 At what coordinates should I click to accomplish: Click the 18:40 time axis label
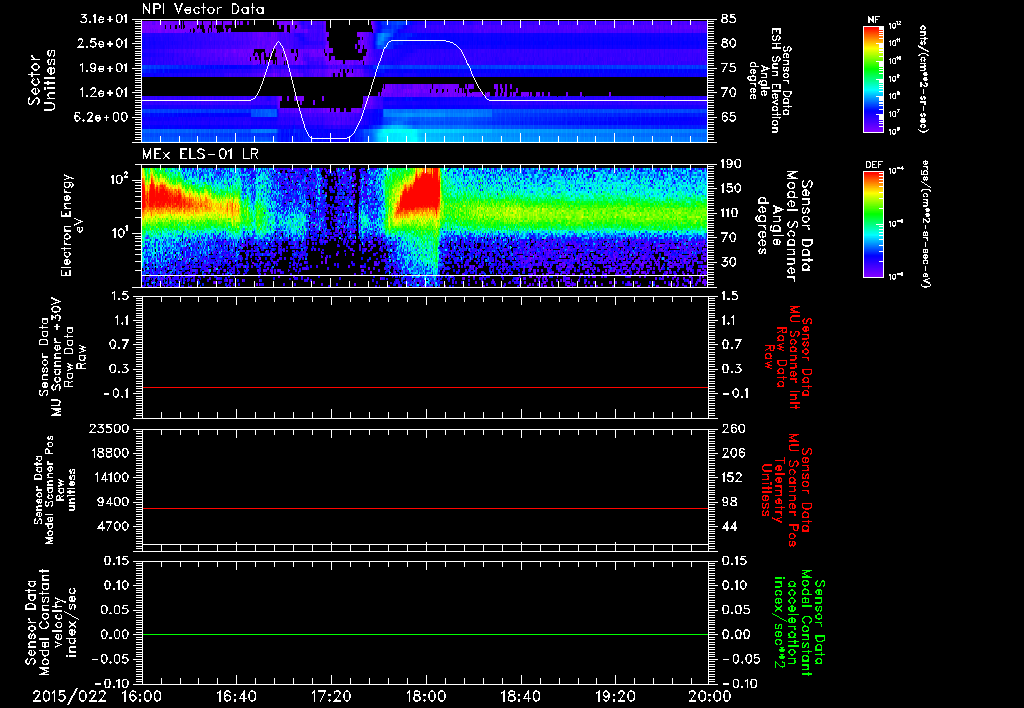[x=520, y=696]
